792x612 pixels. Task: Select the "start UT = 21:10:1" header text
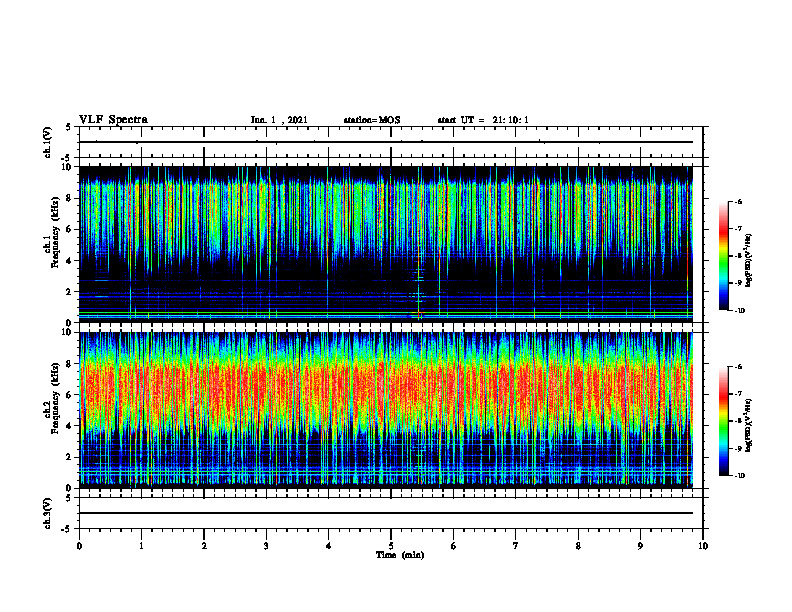point(483,120)
